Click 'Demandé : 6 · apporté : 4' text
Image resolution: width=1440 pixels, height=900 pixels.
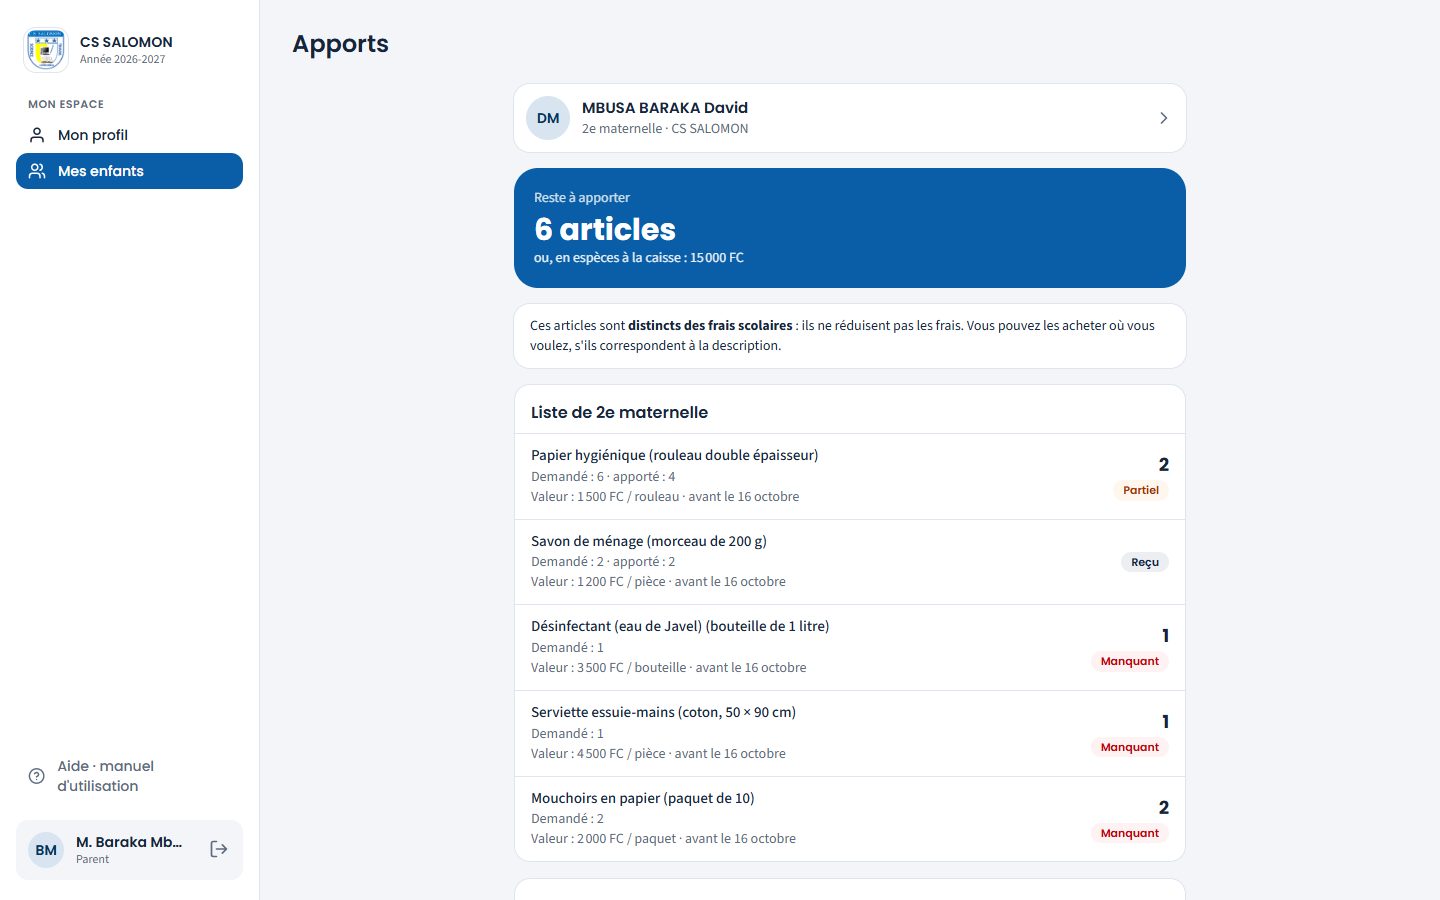pos(603,477)
